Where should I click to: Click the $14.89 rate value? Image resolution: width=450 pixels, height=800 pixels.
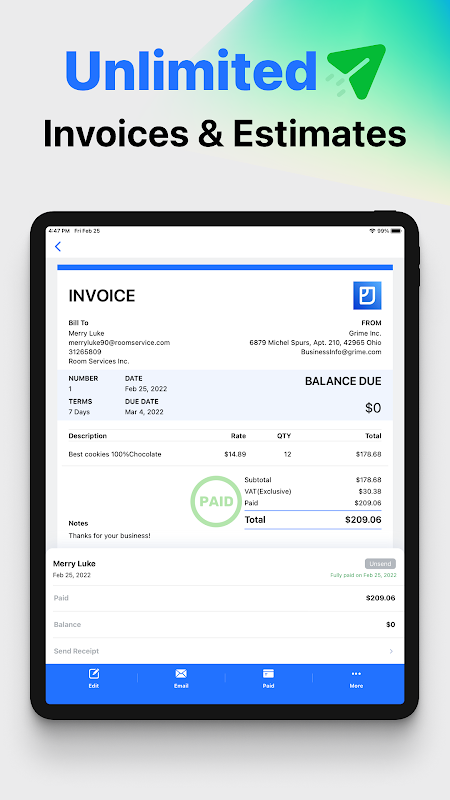pos(235,454)
